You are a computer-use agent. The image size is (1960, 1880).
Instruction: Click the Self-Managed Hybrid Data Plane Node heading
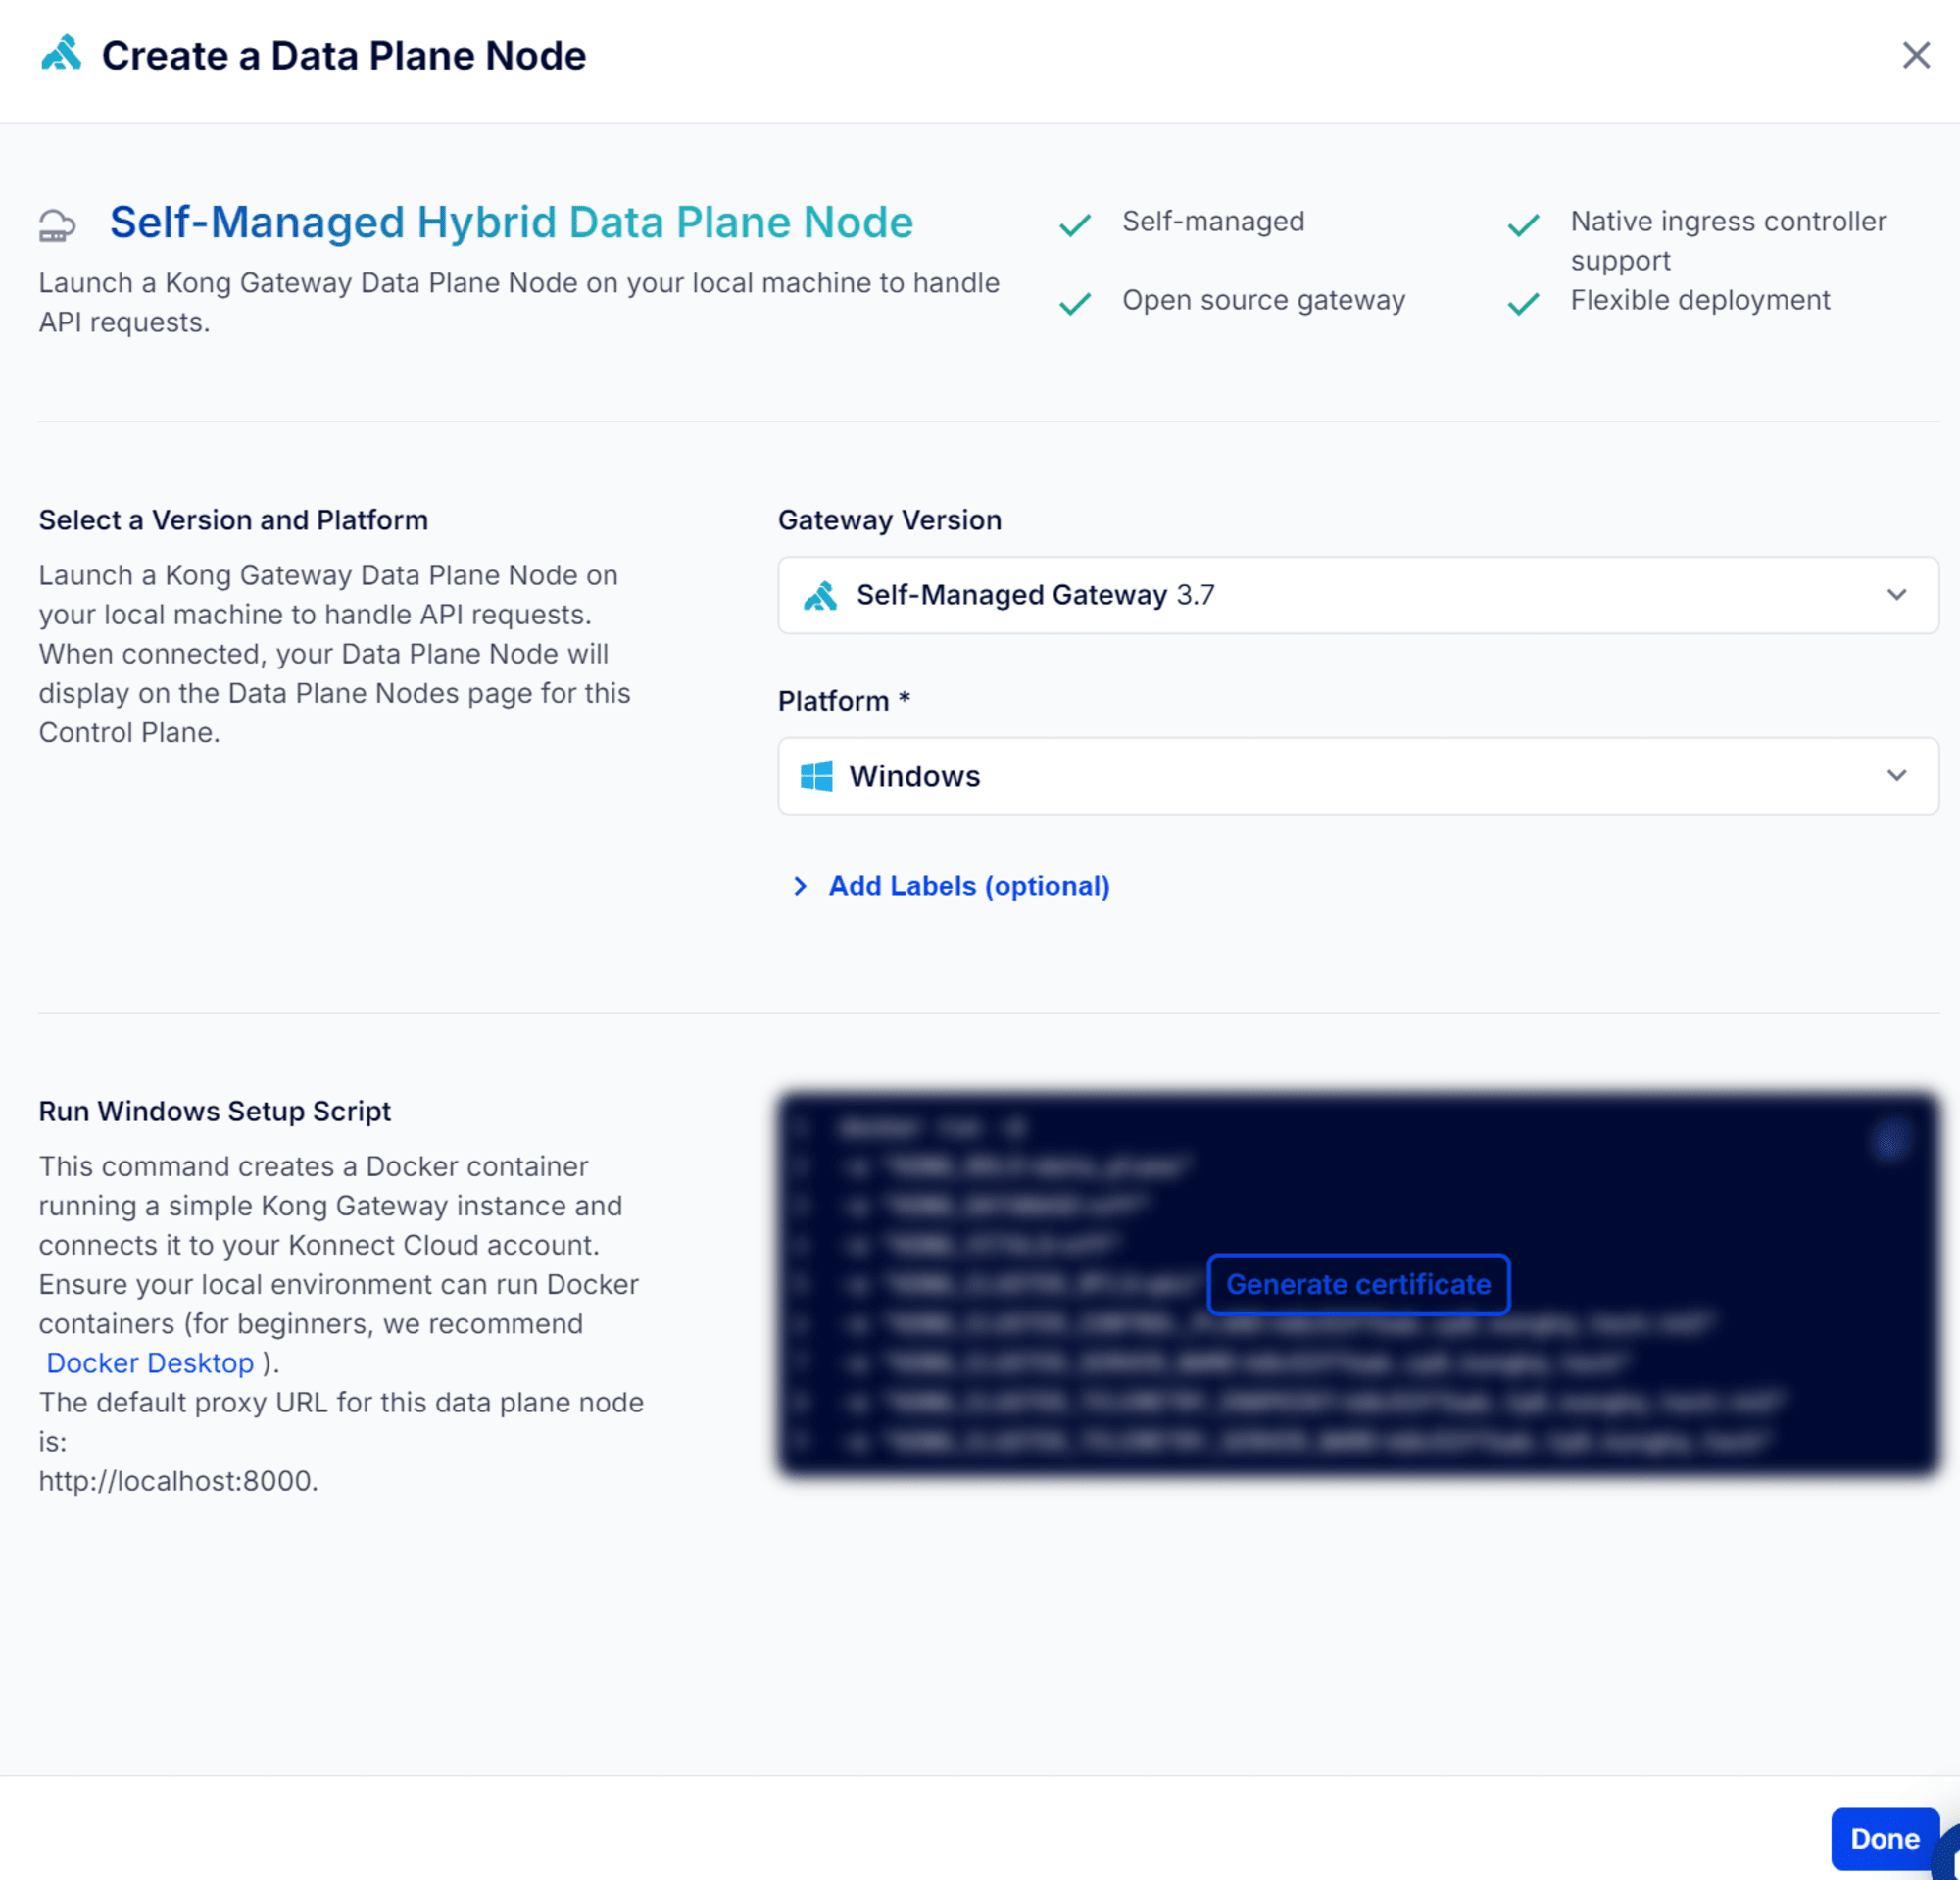pos(511,222)
